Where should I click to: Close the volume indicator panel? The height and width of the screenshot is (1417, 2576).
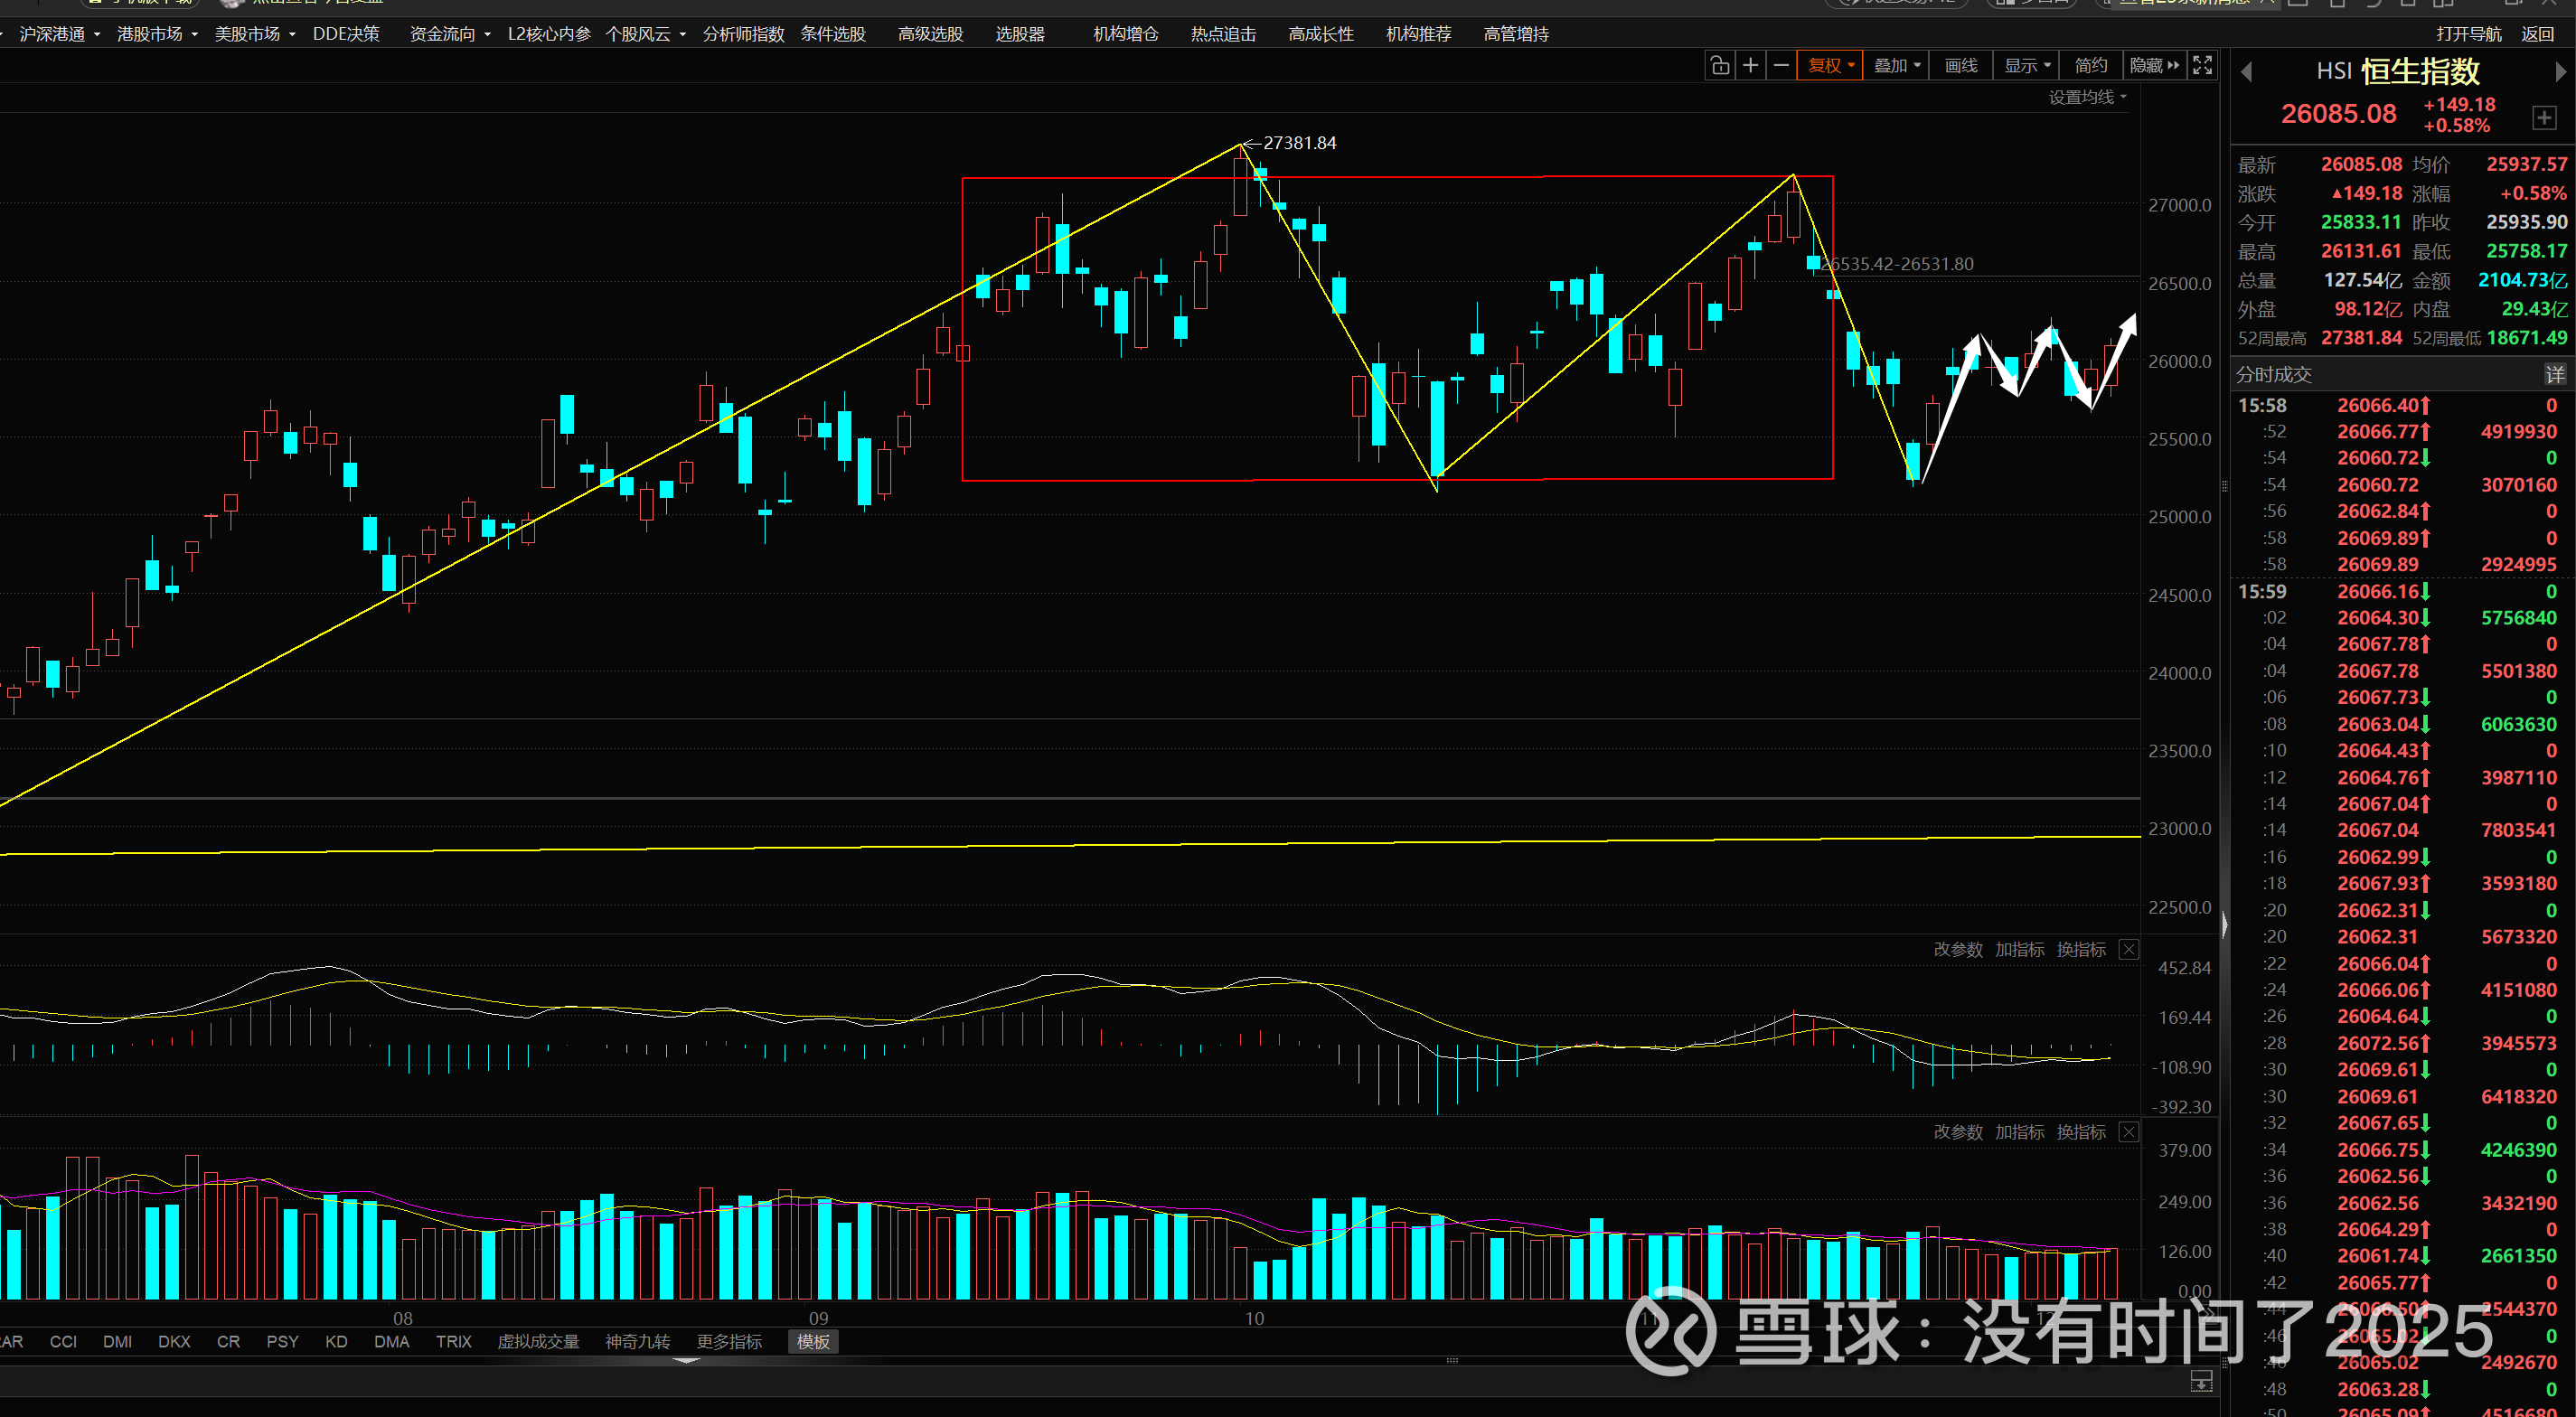click(x=2129, y=1132)
